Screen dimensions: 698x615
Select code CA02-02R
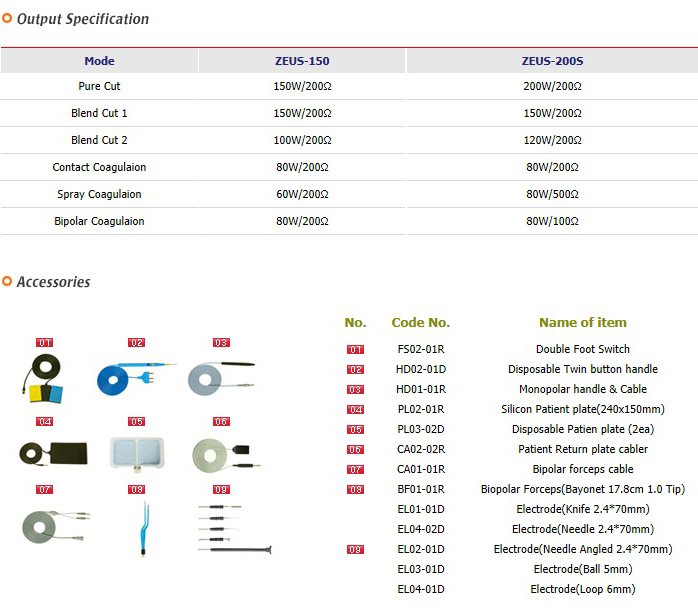(421, 449)
